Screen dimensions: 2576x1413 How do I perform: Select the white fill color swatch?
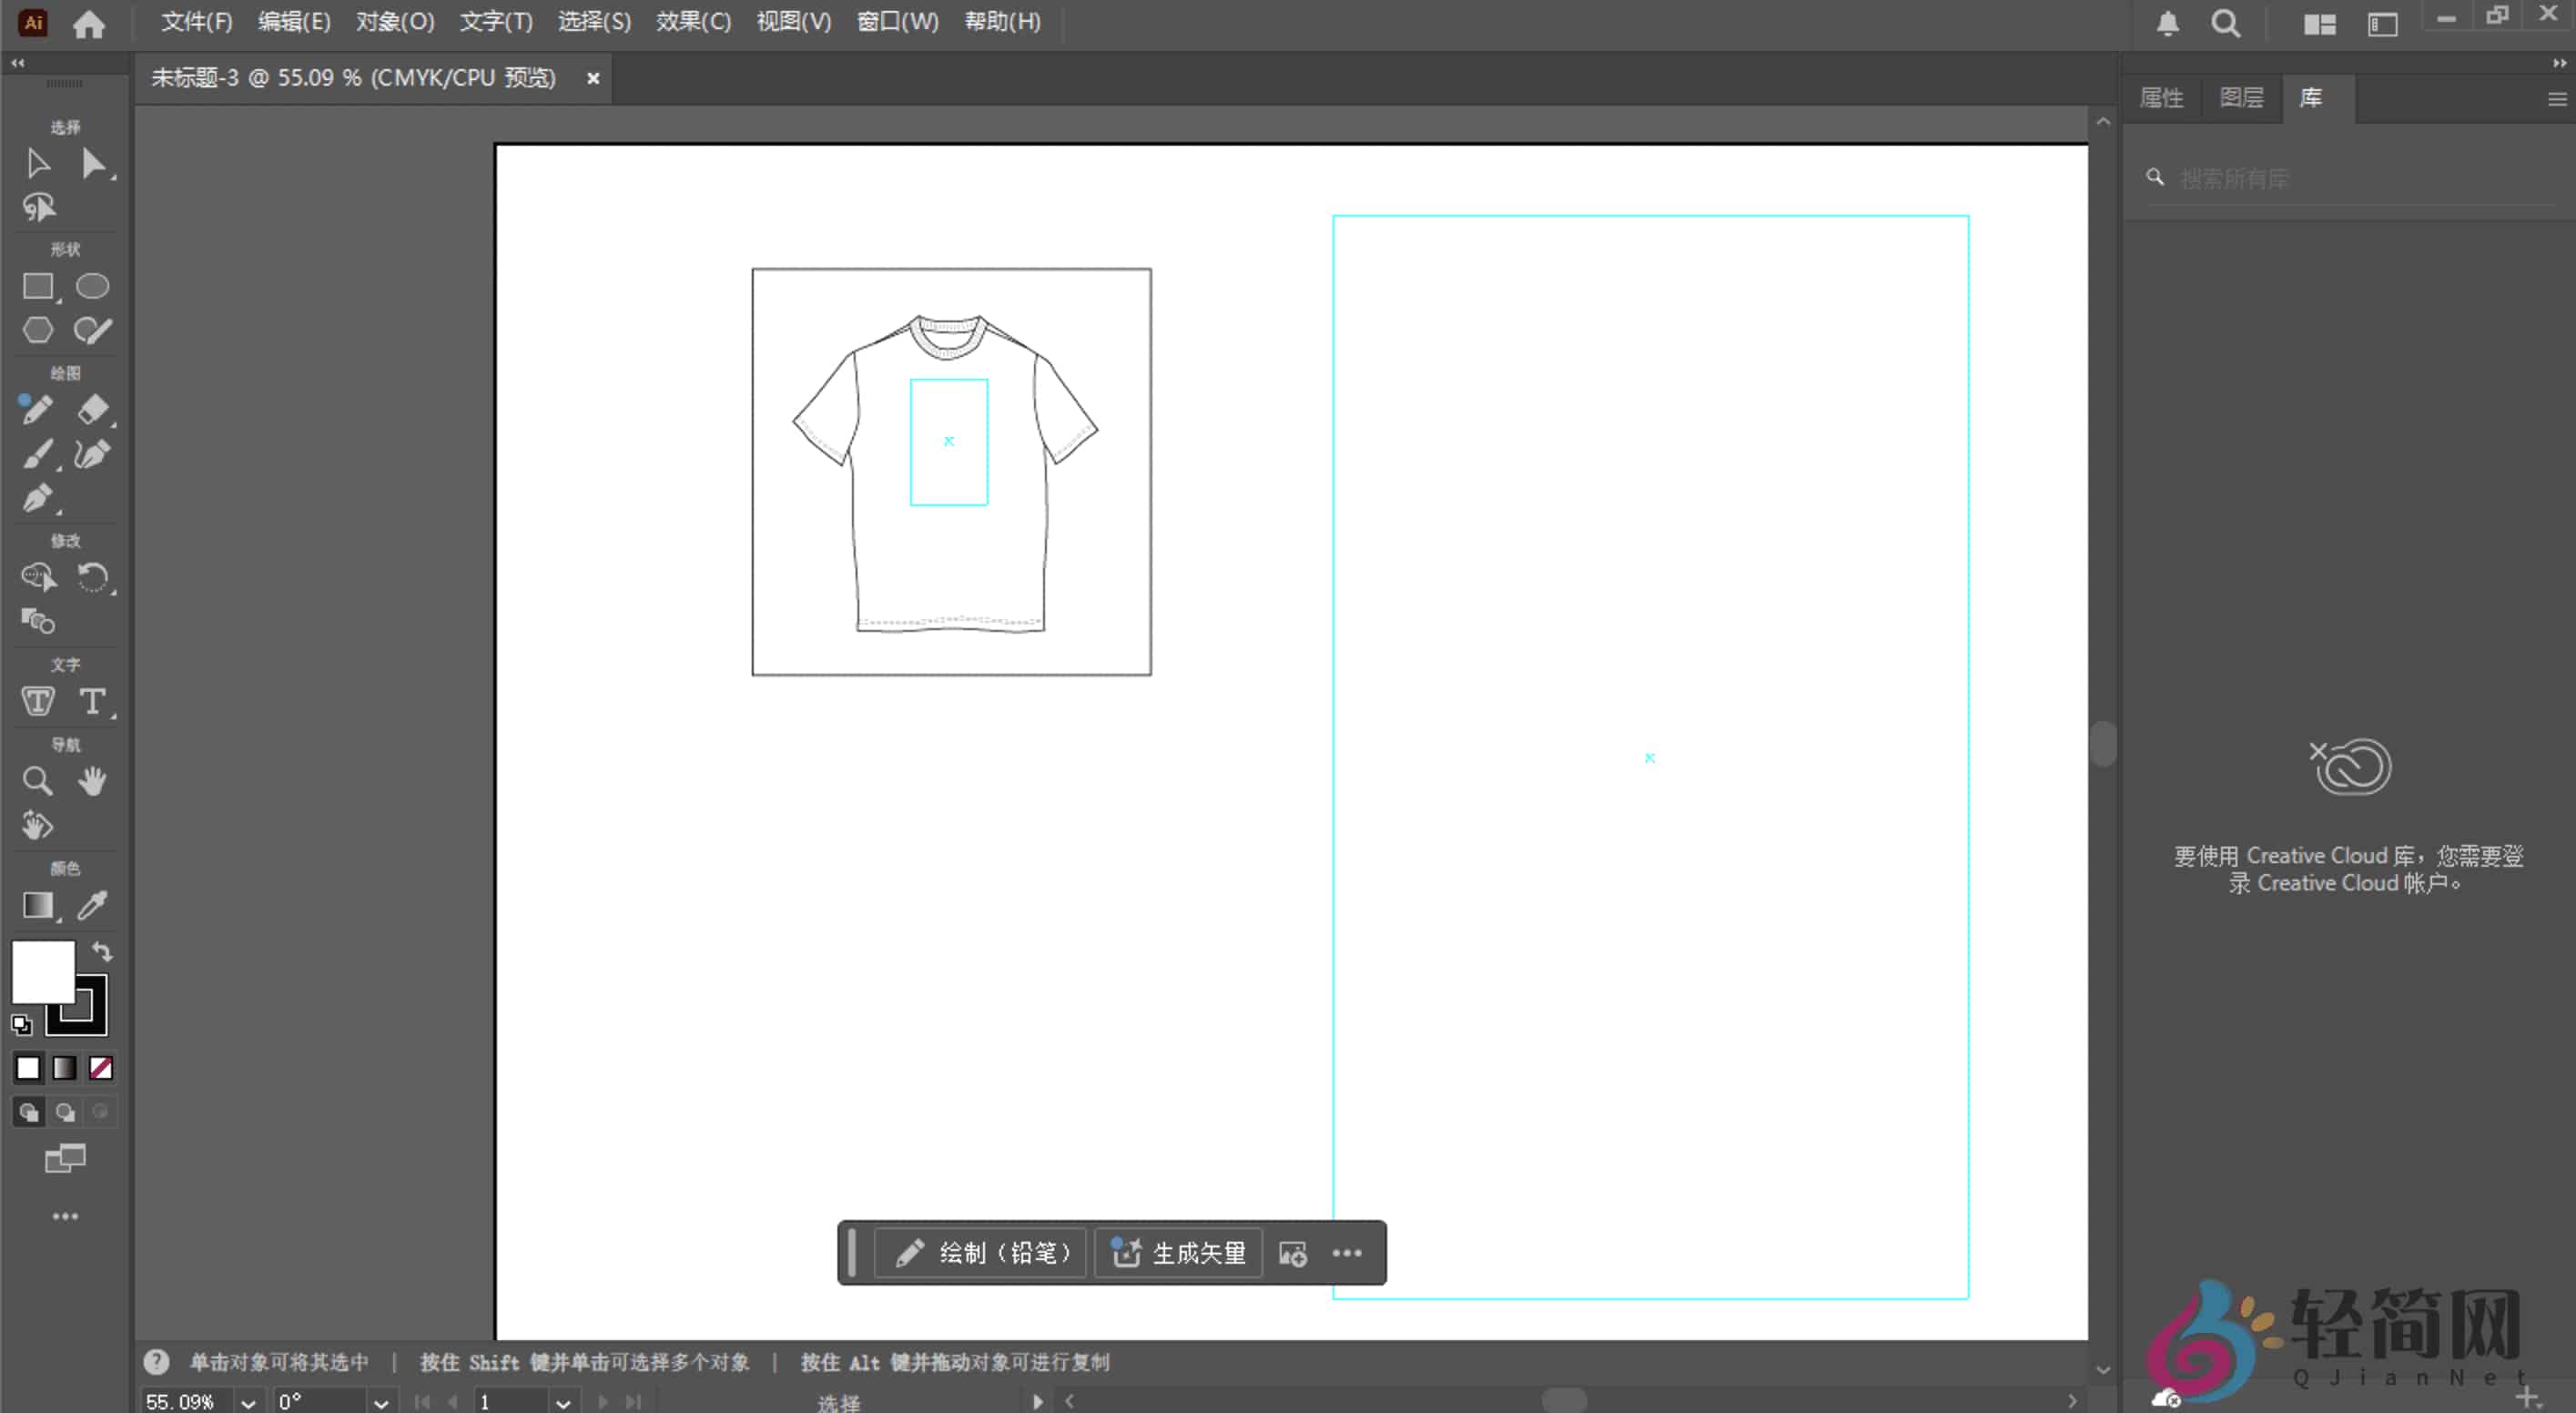point(27,1068)
